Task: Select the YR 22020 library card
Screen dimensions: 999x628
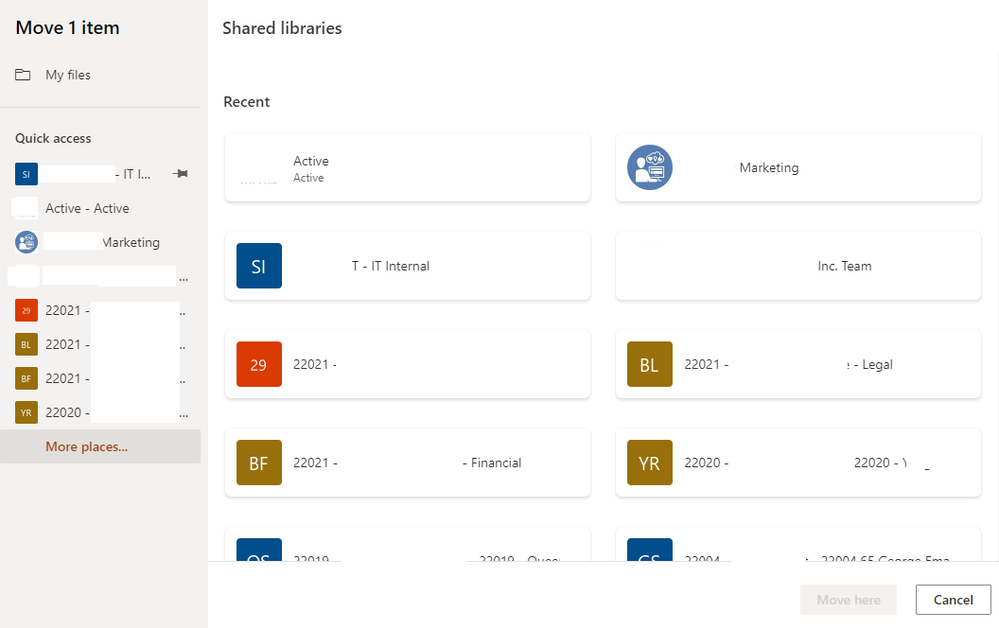Action: pos(797,463)
